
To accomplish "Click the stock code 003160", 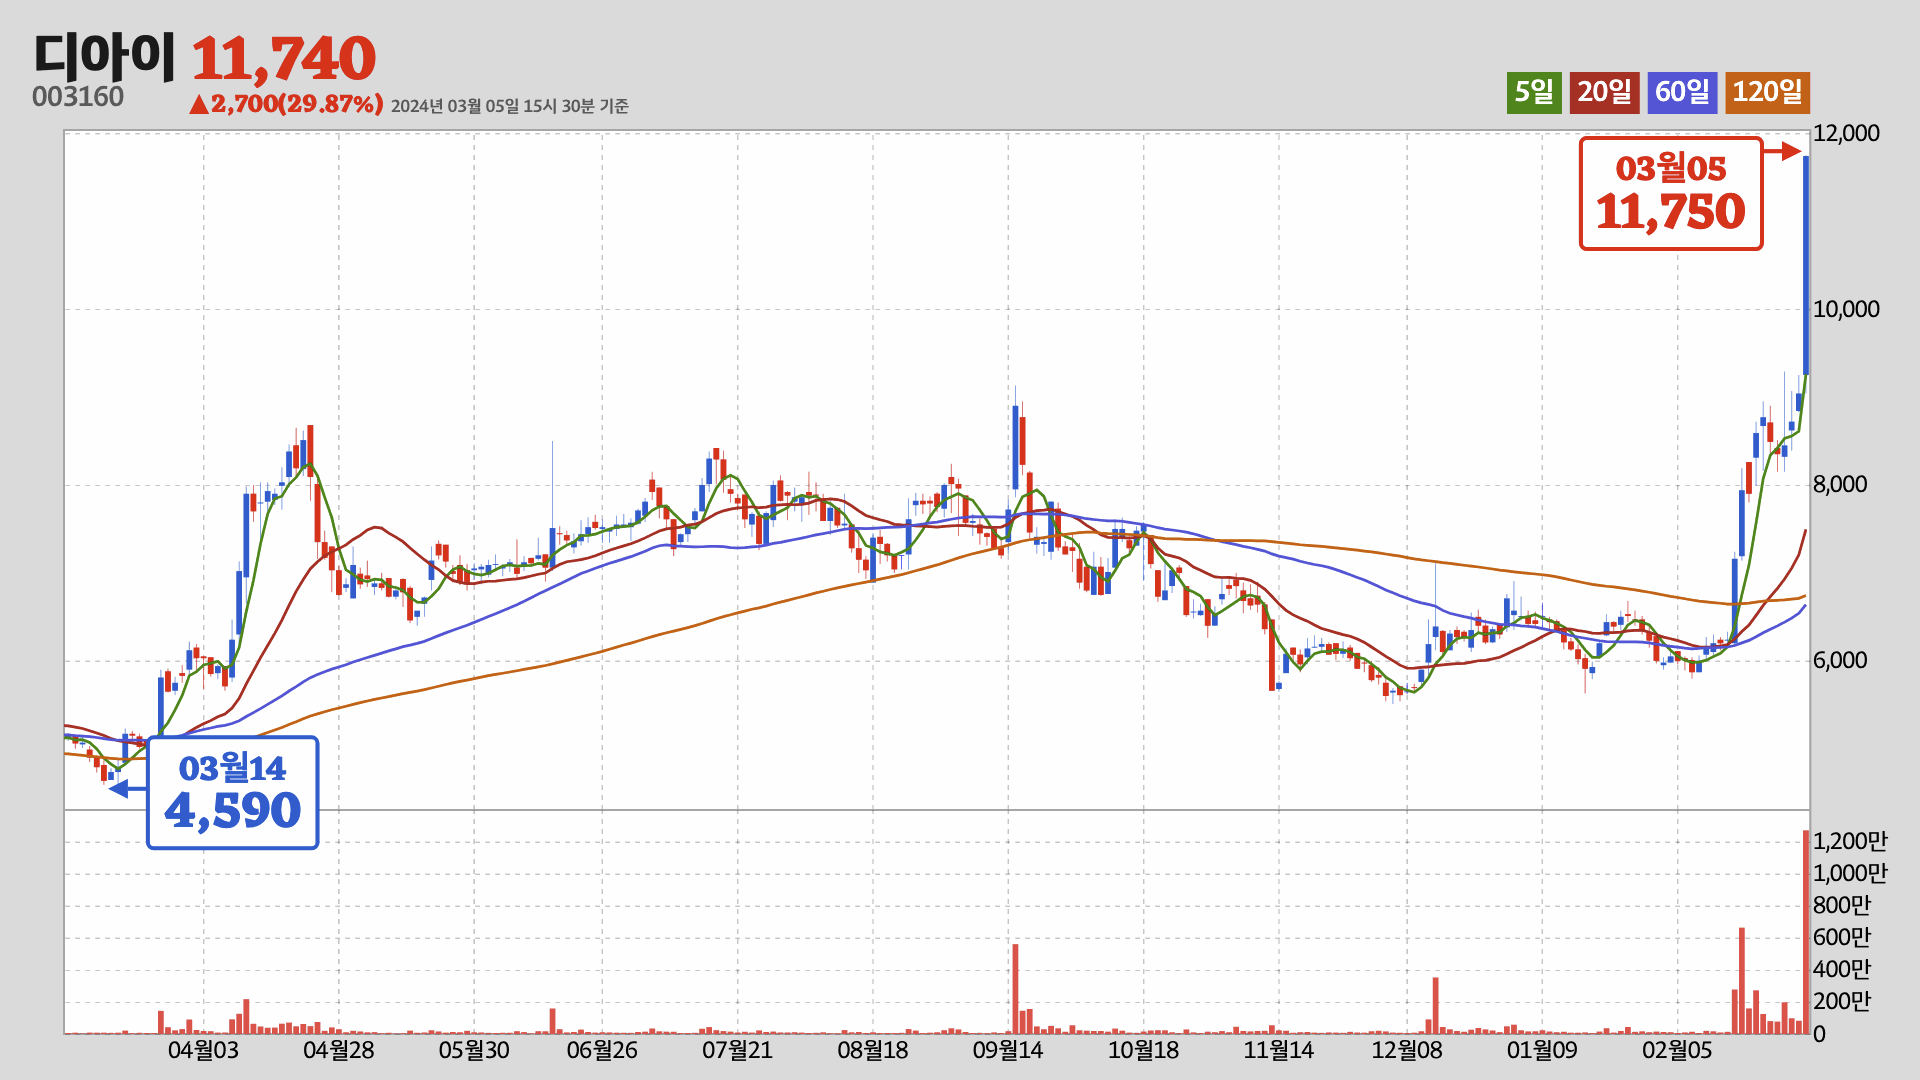I will pyautogui.click(x=78, y=97).
